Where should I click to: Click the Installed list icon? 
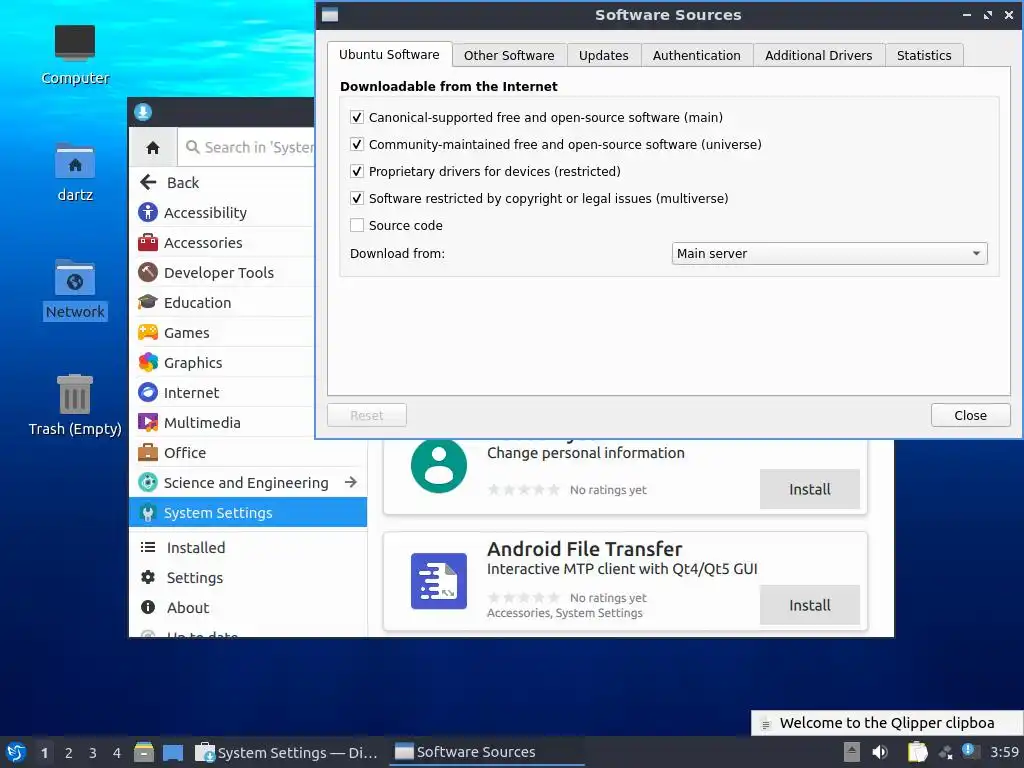[x=148, y=547]
